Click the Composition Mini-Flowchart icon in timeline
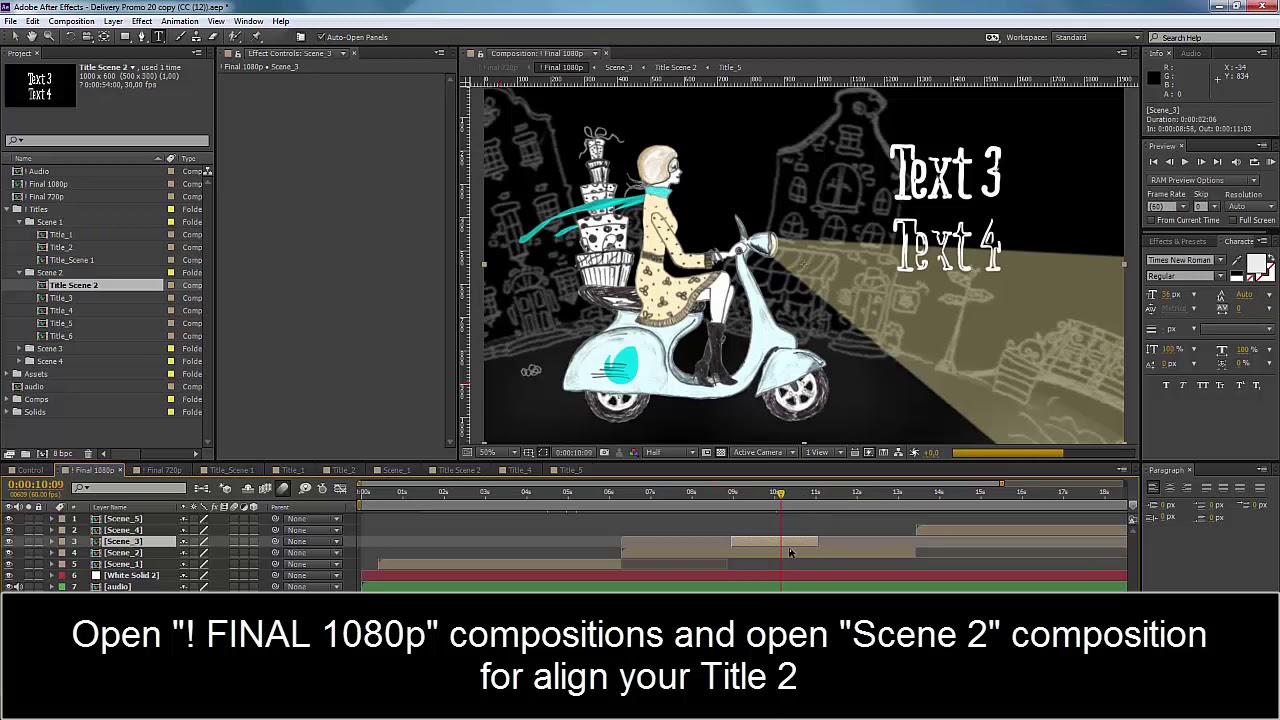Viewport: 1280px width, 720px height. click(x=202, y=488)
